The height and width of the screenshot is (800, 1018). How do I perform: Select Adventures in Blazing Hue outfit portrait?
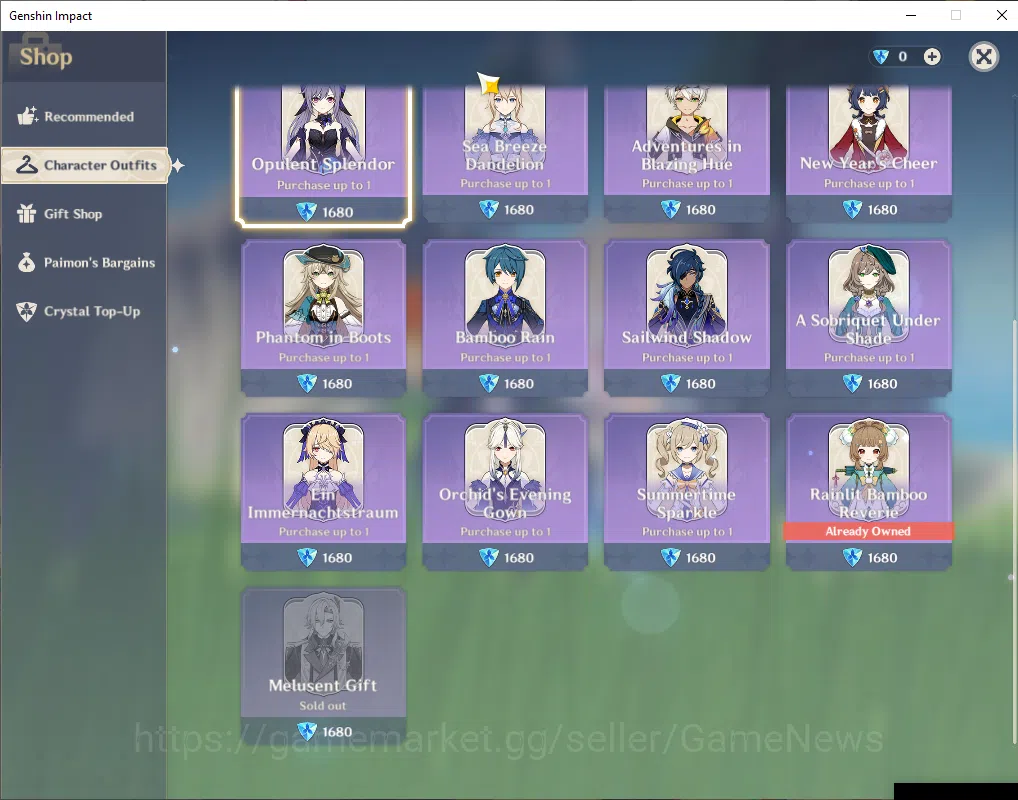click(687, 127)
